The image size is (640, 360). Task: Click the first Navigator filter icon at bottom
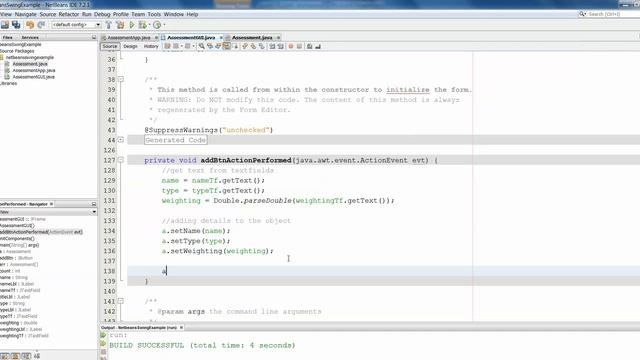(5, 356)
